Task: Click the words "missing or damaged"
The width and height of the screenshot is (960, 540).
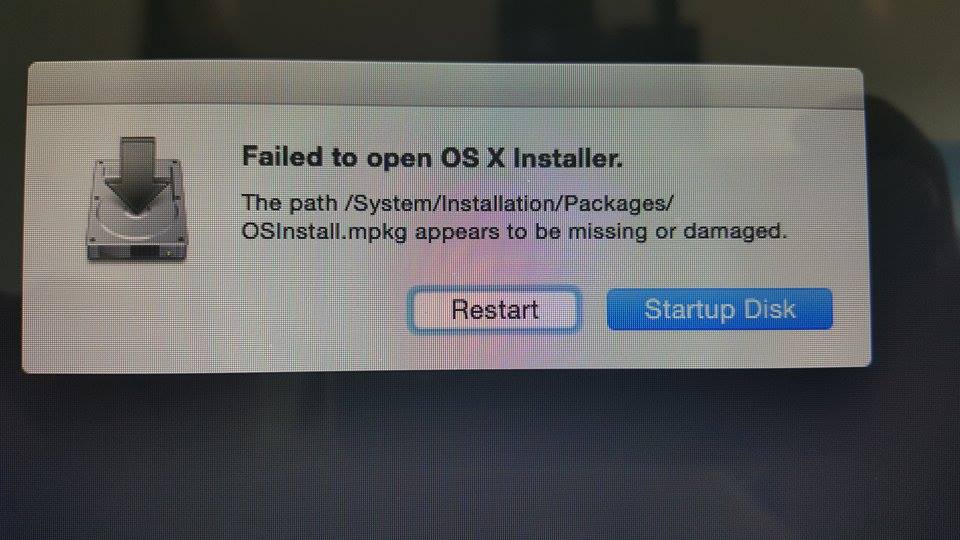Action: [x=675, y=231]
